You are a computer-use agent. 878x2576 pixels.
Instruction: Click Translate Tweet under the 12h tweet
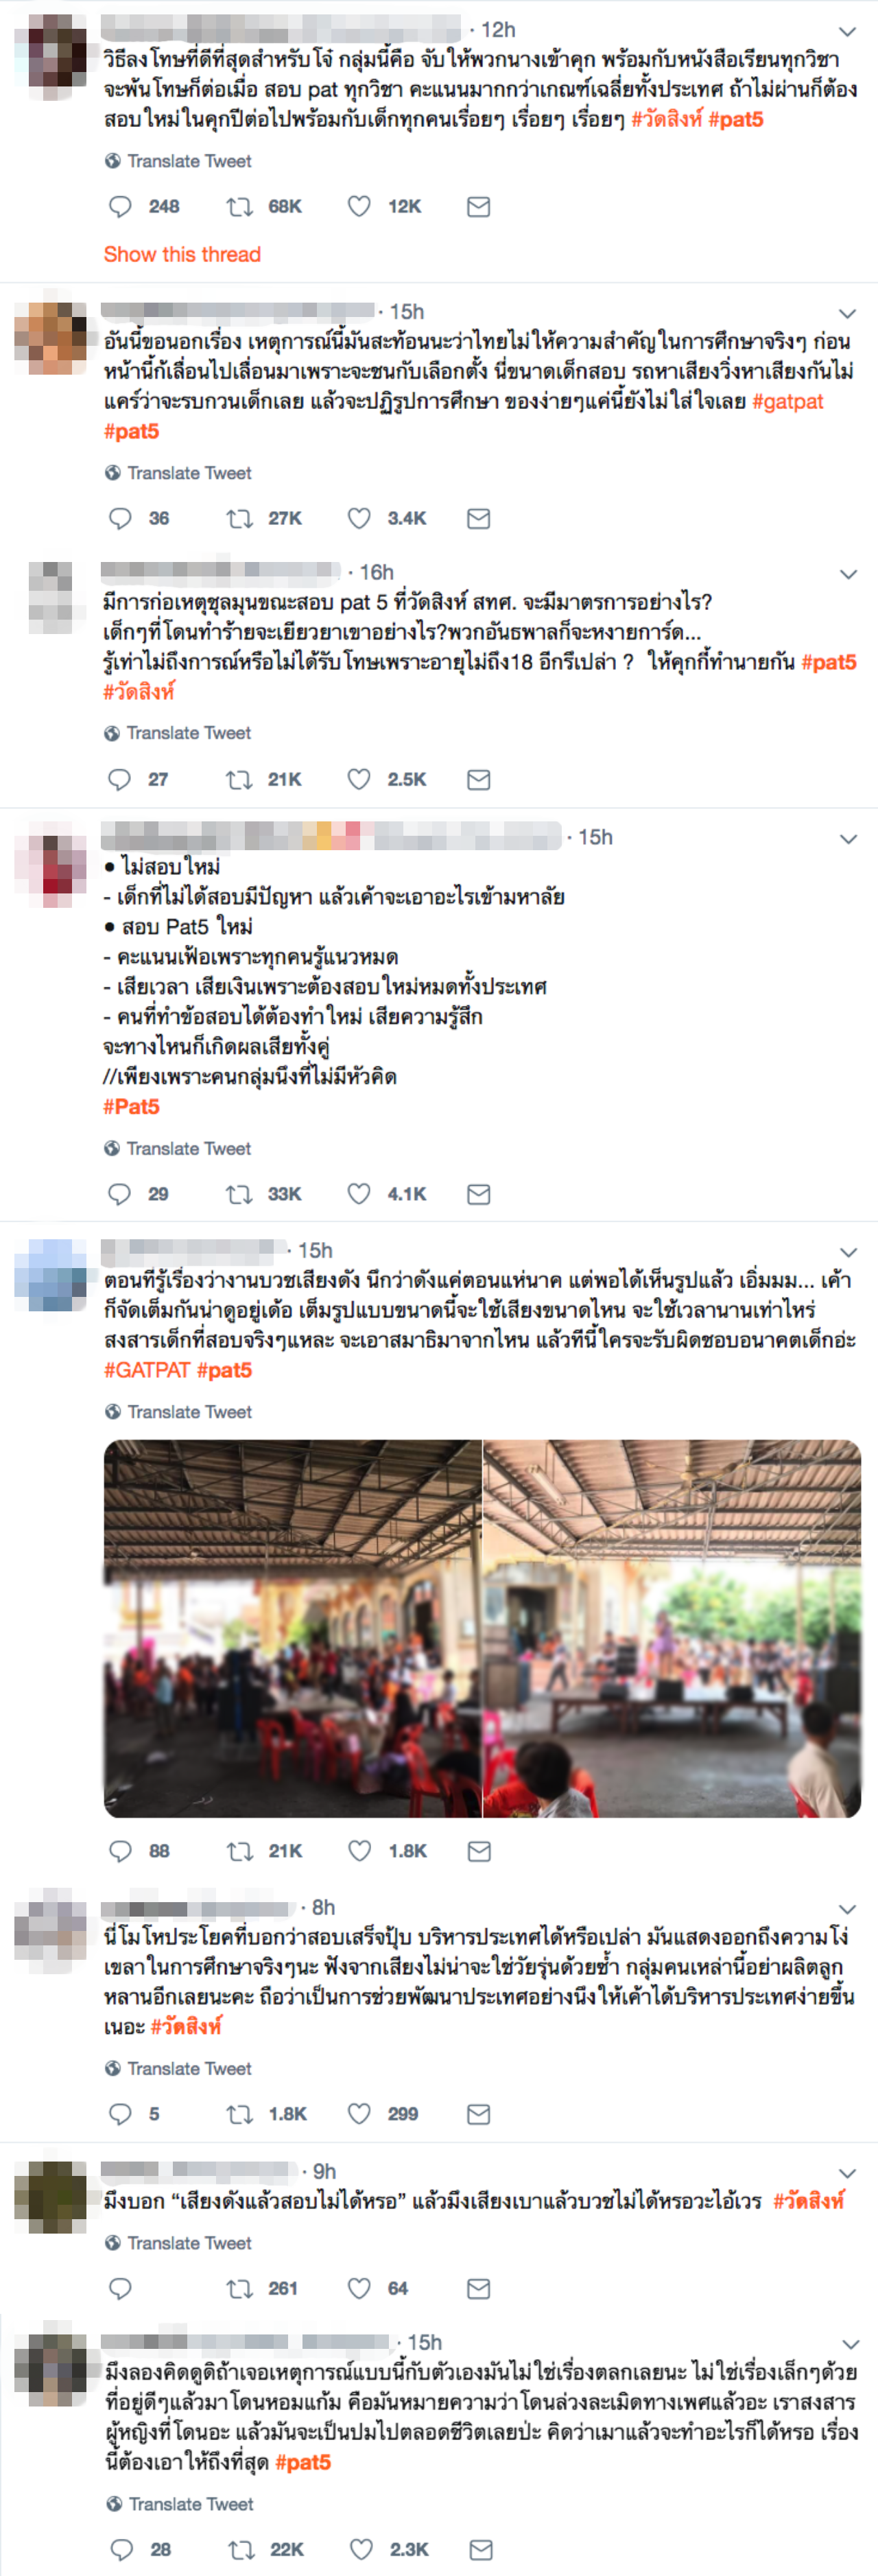[178, 161]
